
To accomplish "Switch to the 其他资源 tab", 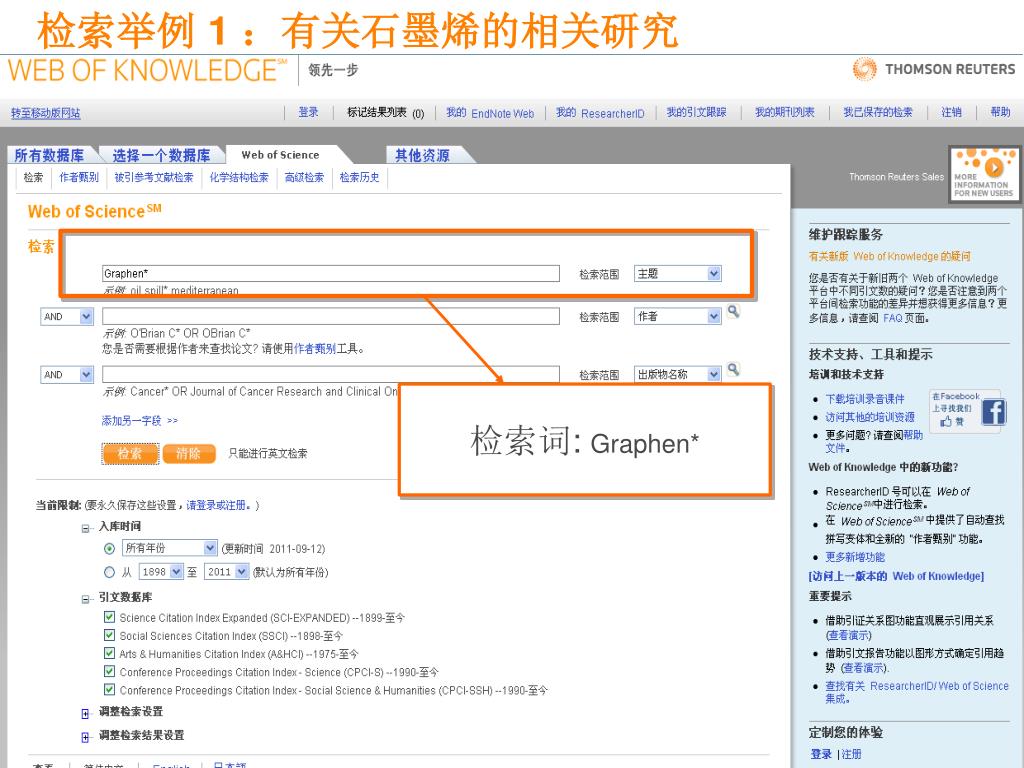I will [x=422, y=155].
